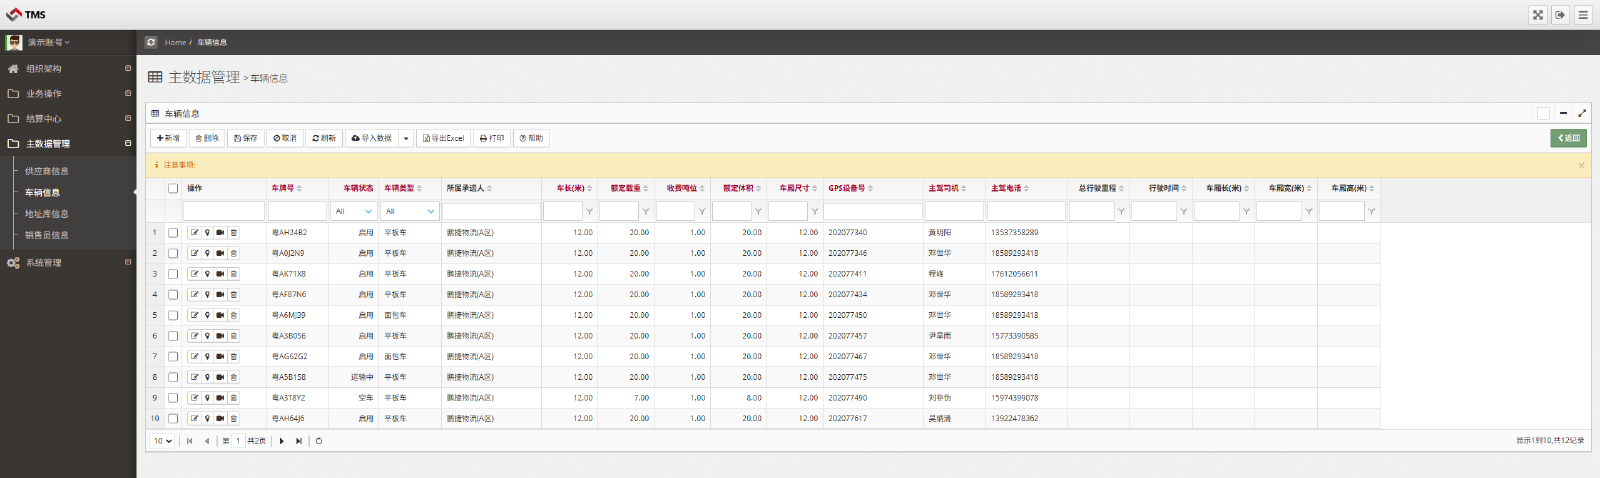Open the 车辆状态 filter dropdown

coord(354,211)
